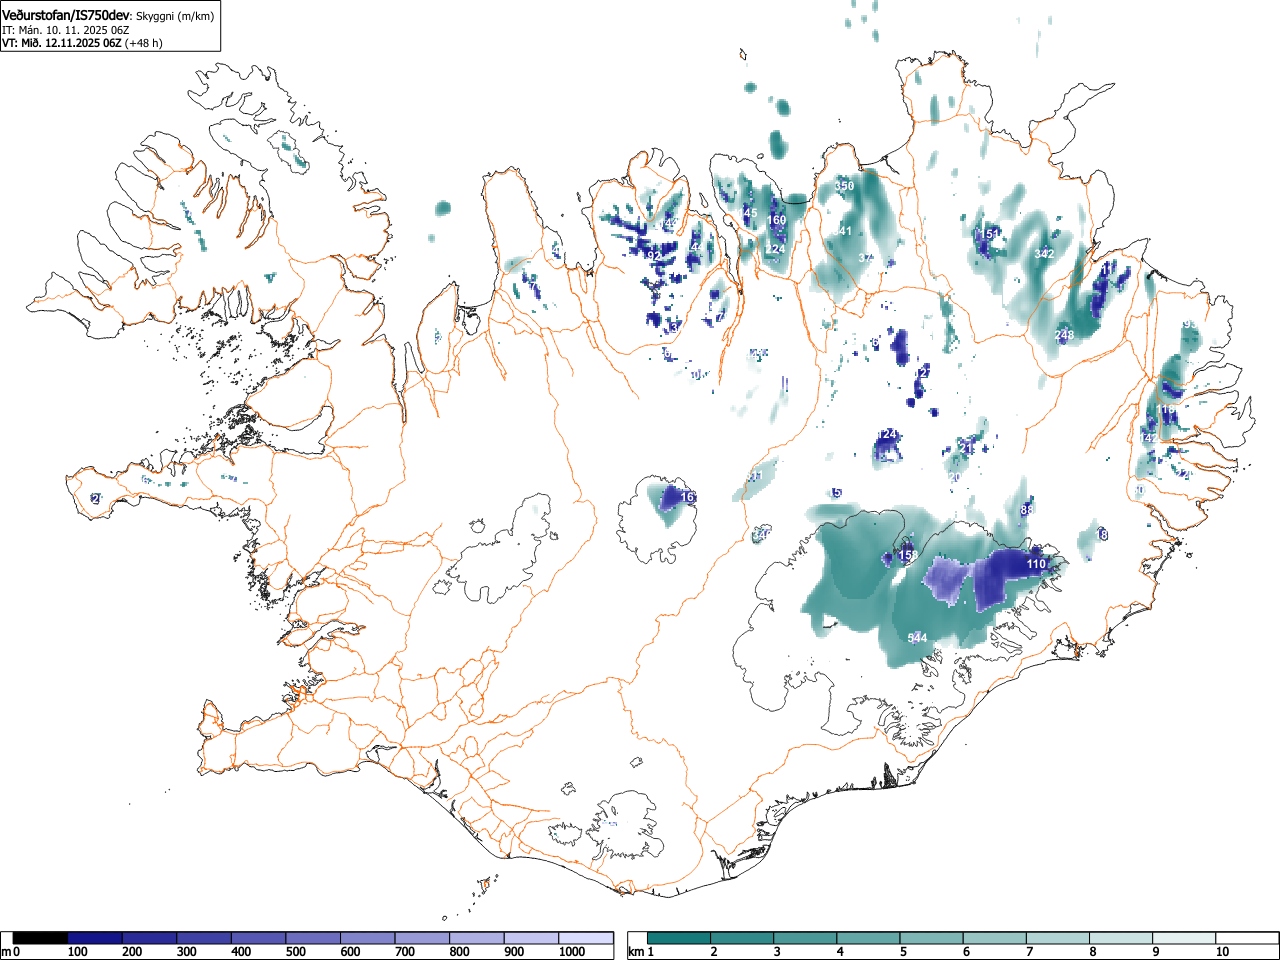Select the '(+48 h)' forecast offset text
1280x960 pixels.
point(144,43)
